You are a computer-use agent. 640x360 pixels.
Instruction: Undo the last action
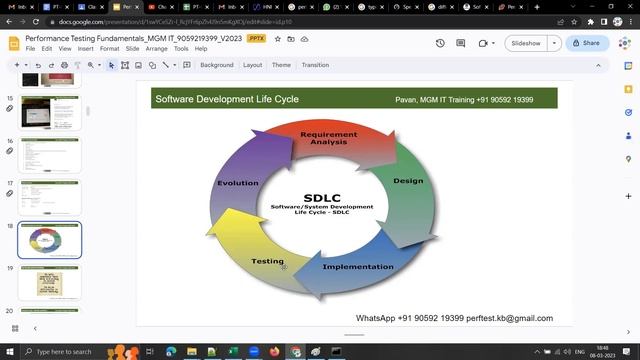pyautogui.click(x=38, y=65)
